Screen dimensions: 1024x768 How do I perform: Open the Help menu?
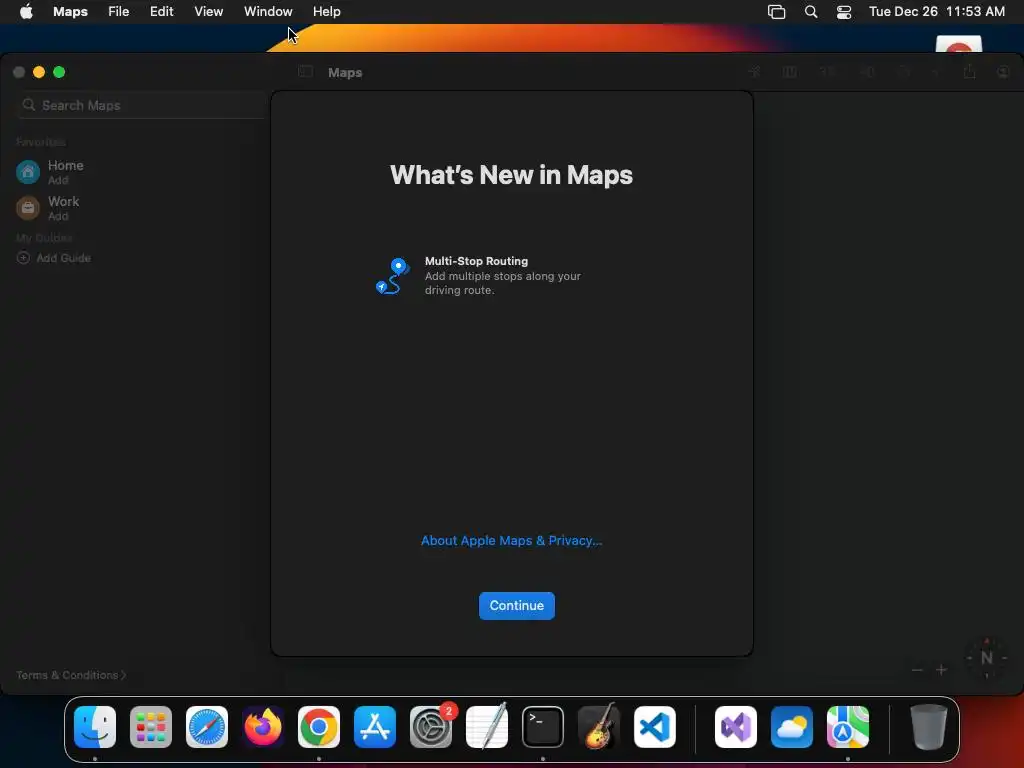click(327, 12)
